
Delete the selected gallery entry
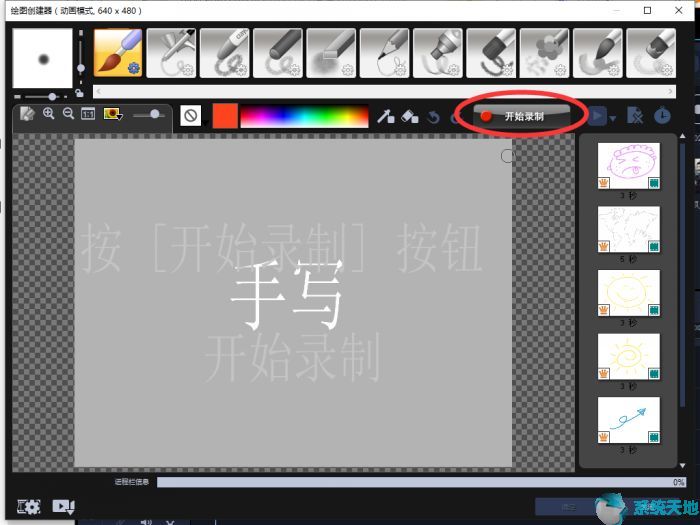[x=635, y=116]
